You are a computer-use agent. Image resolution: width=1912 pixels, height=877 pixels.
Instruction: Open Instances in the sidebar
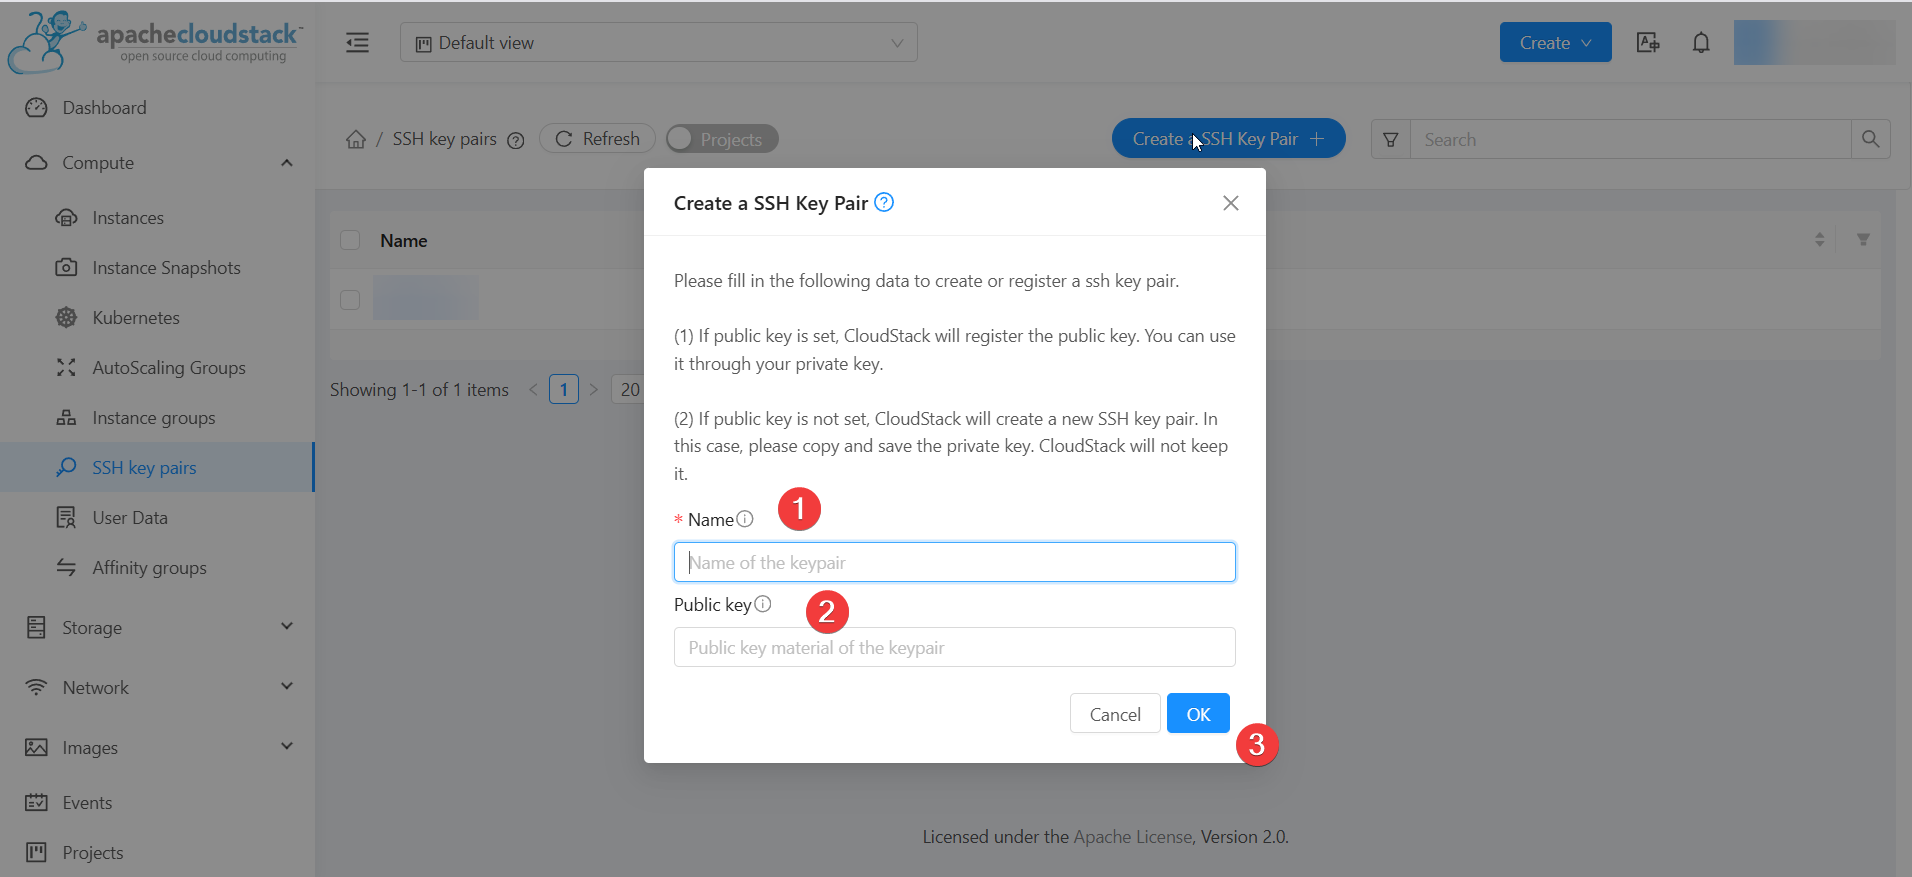(127, 218)
